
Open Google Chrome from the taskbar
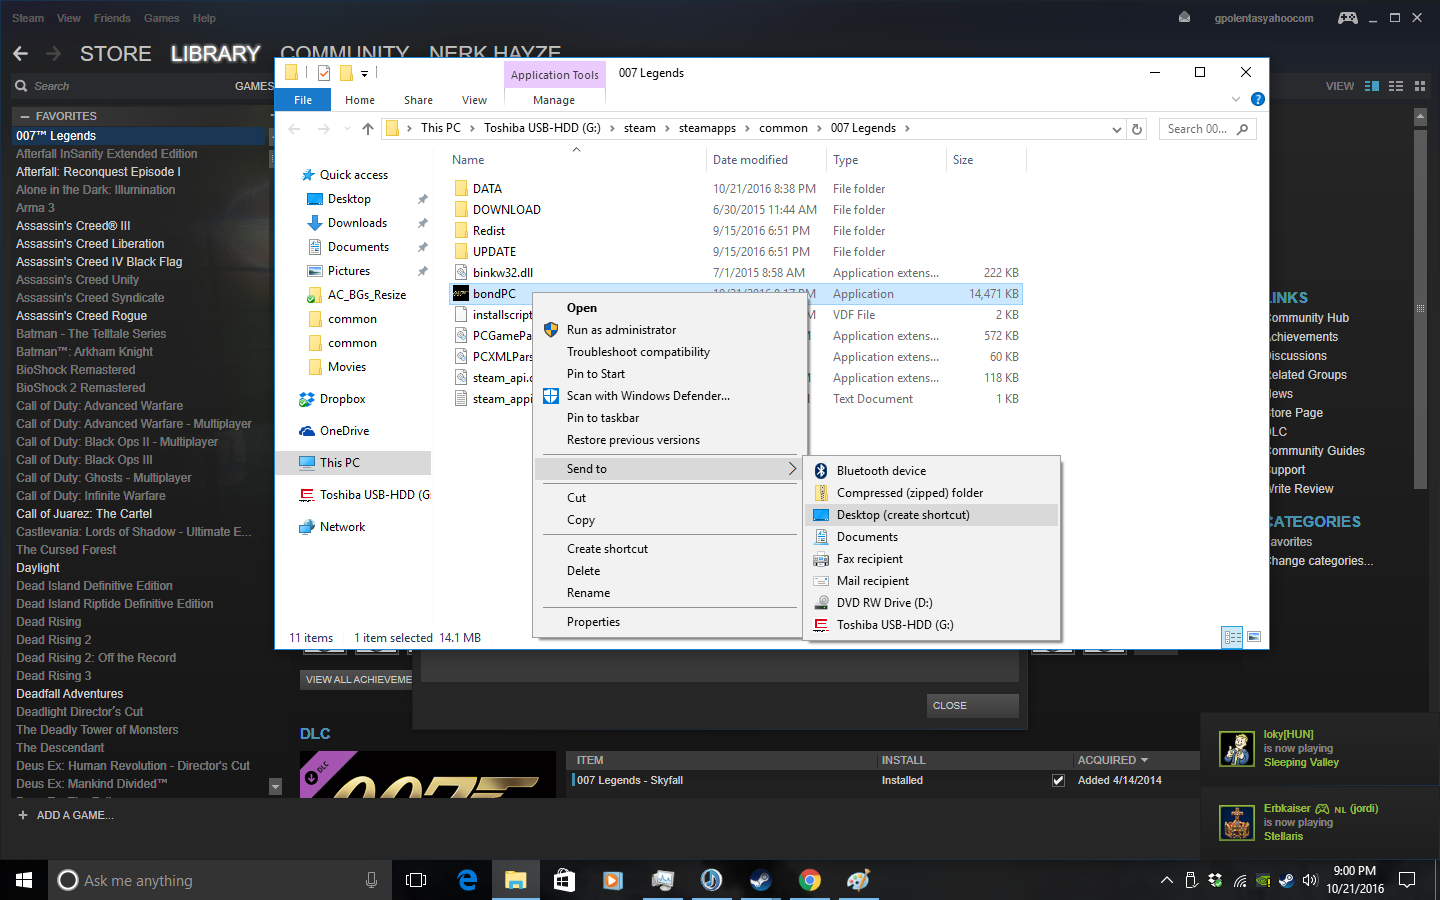(x=810, y=880)
